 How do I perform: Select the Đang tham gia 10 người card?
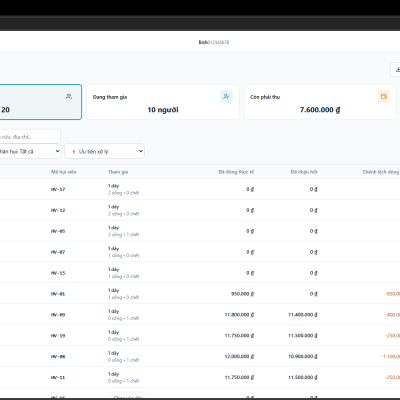pyautogui.click(x=163, y=102)
